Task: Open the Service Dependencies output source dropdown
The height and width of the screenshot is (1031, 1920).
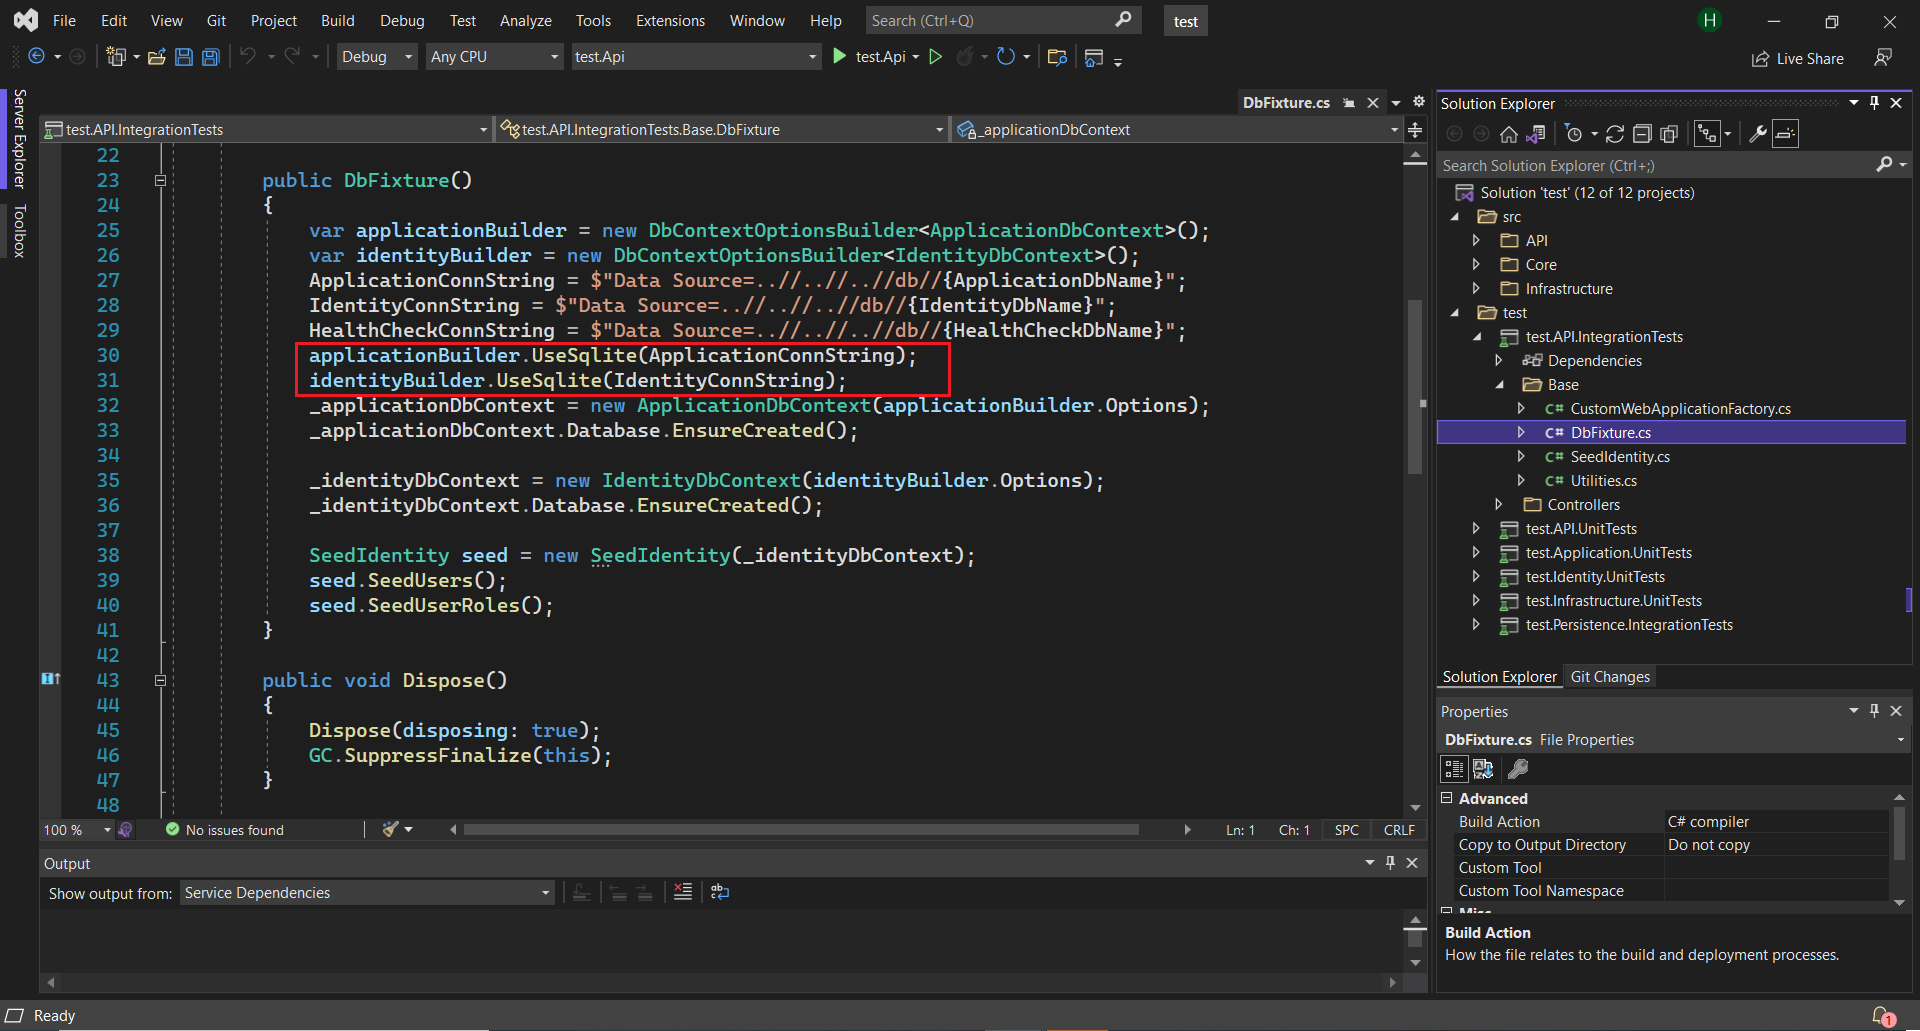Action: point(367,893)
